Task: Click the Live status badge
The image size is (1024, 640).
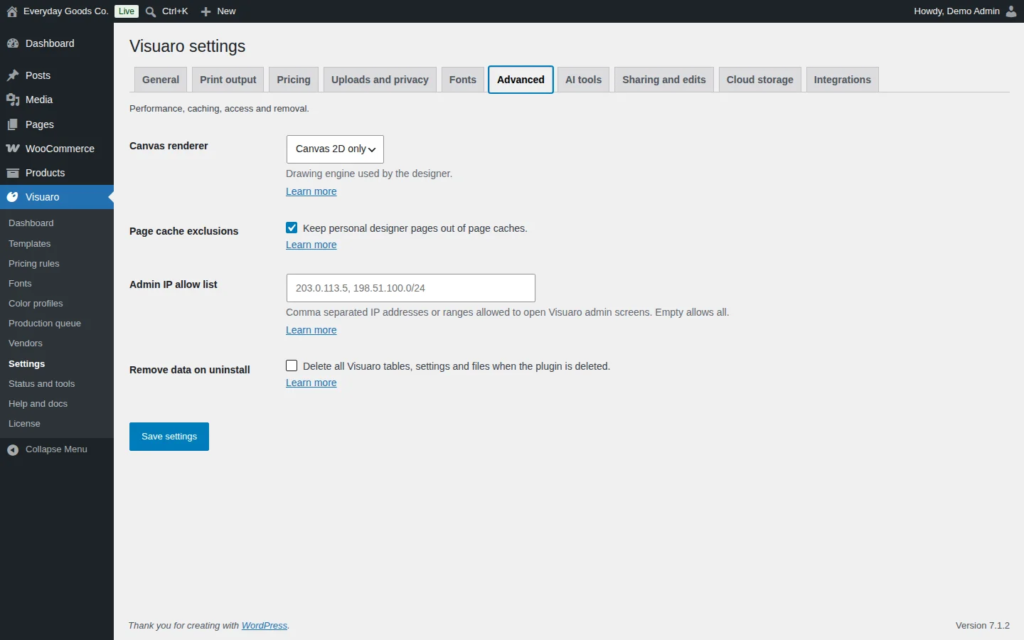Action: click(x=126, y=11)
